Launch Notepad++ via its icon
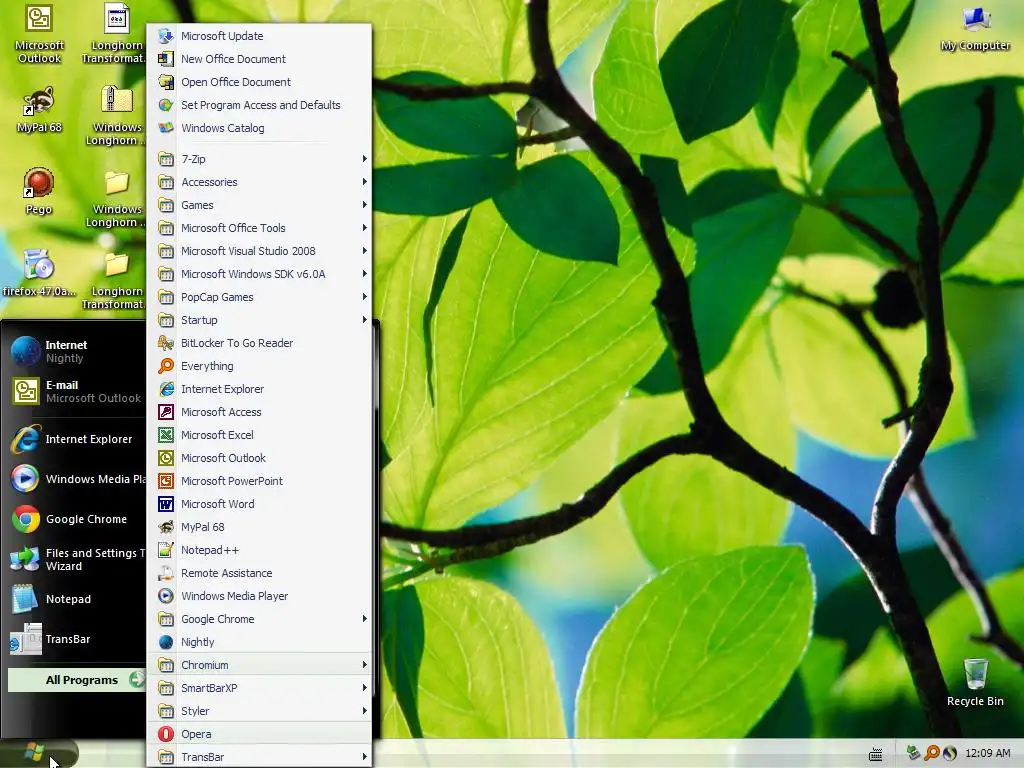 point(166,550)
